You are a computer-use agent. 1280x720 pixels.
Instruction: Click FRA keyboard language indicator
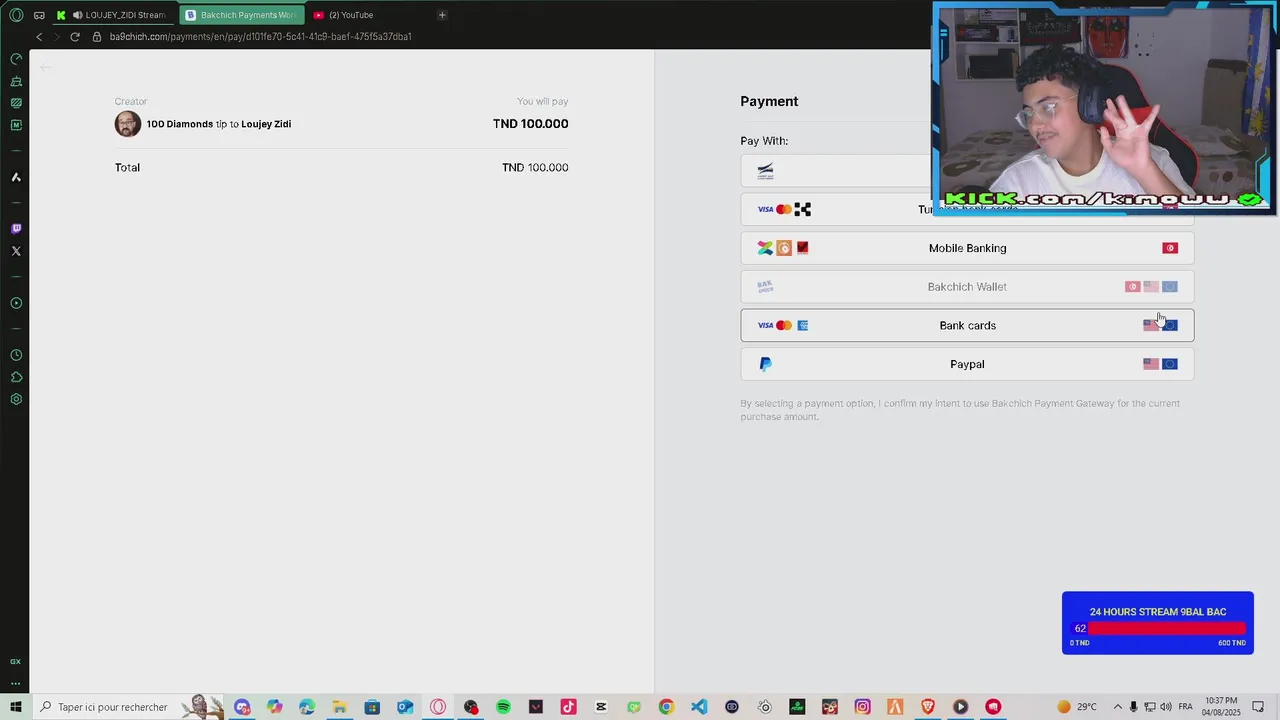(1185, 707)
